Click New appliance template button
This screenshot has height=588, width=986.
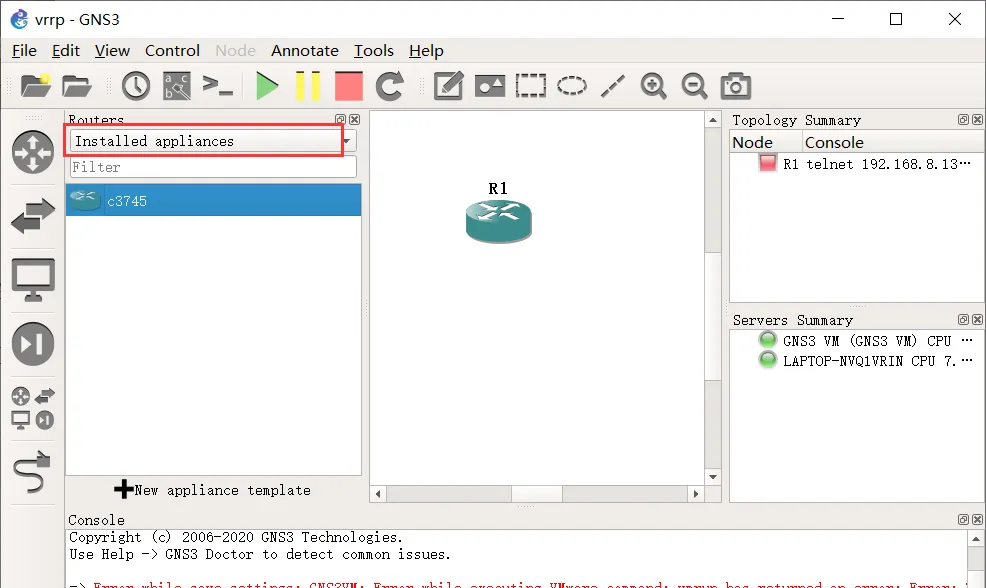[213, 490]
